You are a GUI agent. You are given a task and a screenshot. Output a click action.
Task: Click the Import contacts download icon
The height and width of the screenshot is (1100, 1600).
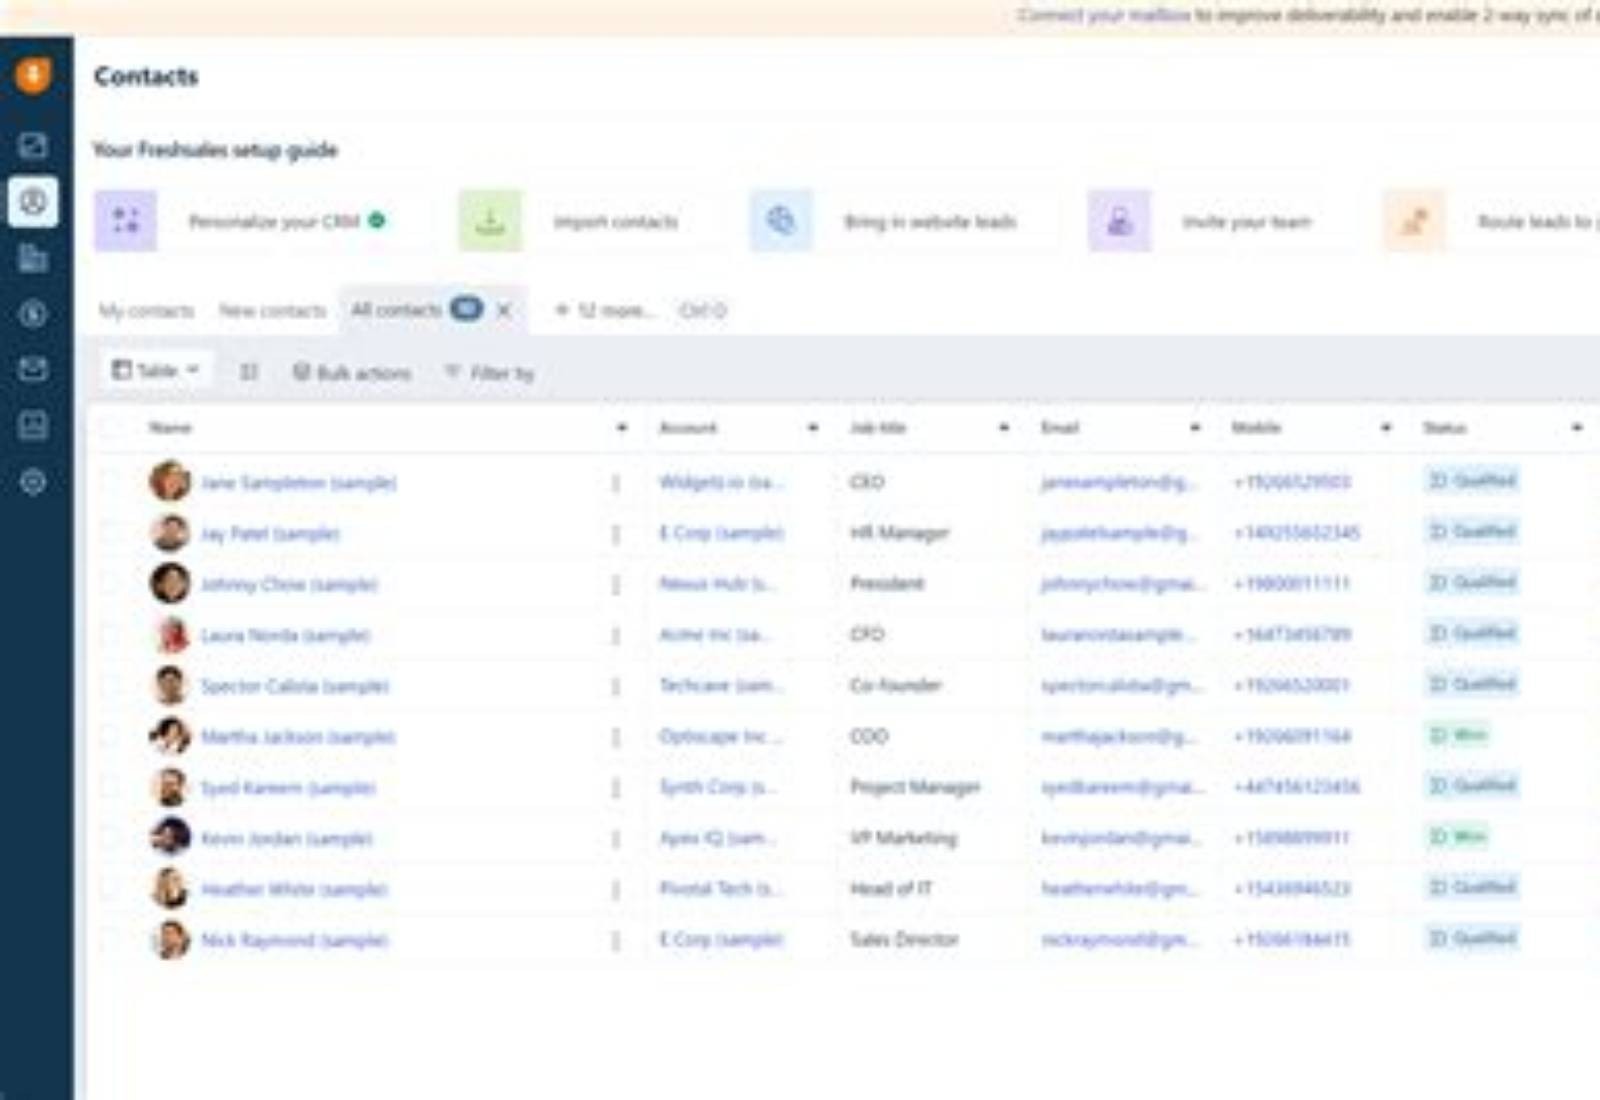pyautogui.click(x=490, y=221)
